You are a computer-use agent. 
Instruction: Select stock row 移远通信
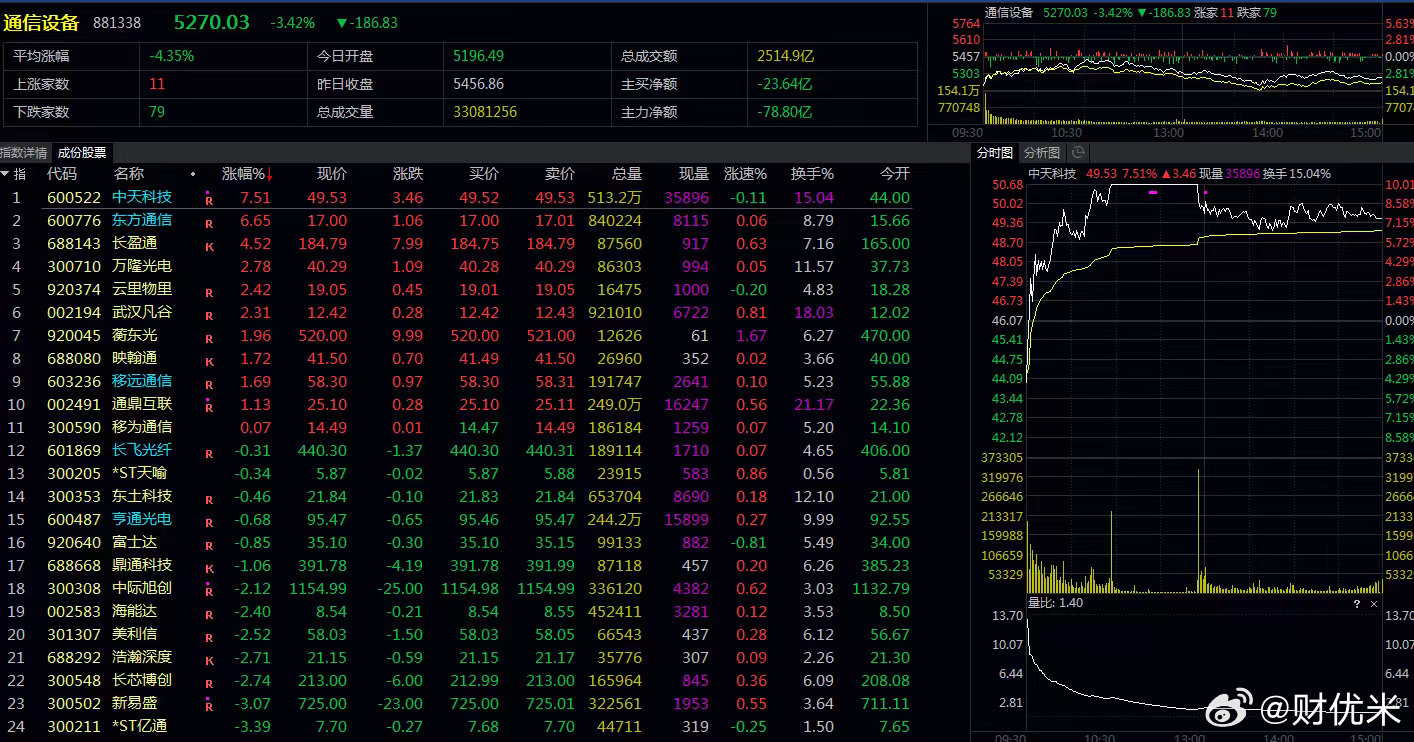point(456,382)
